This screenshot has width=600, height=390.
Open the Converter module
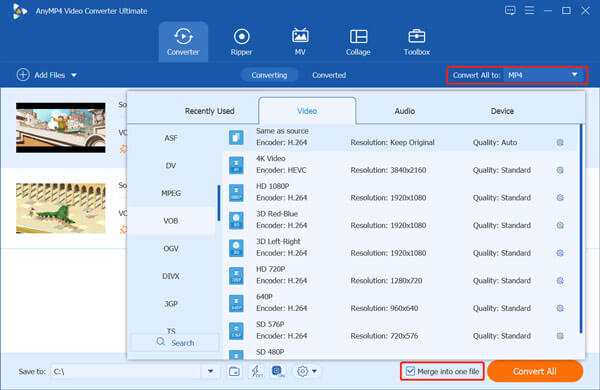point(183,42)
